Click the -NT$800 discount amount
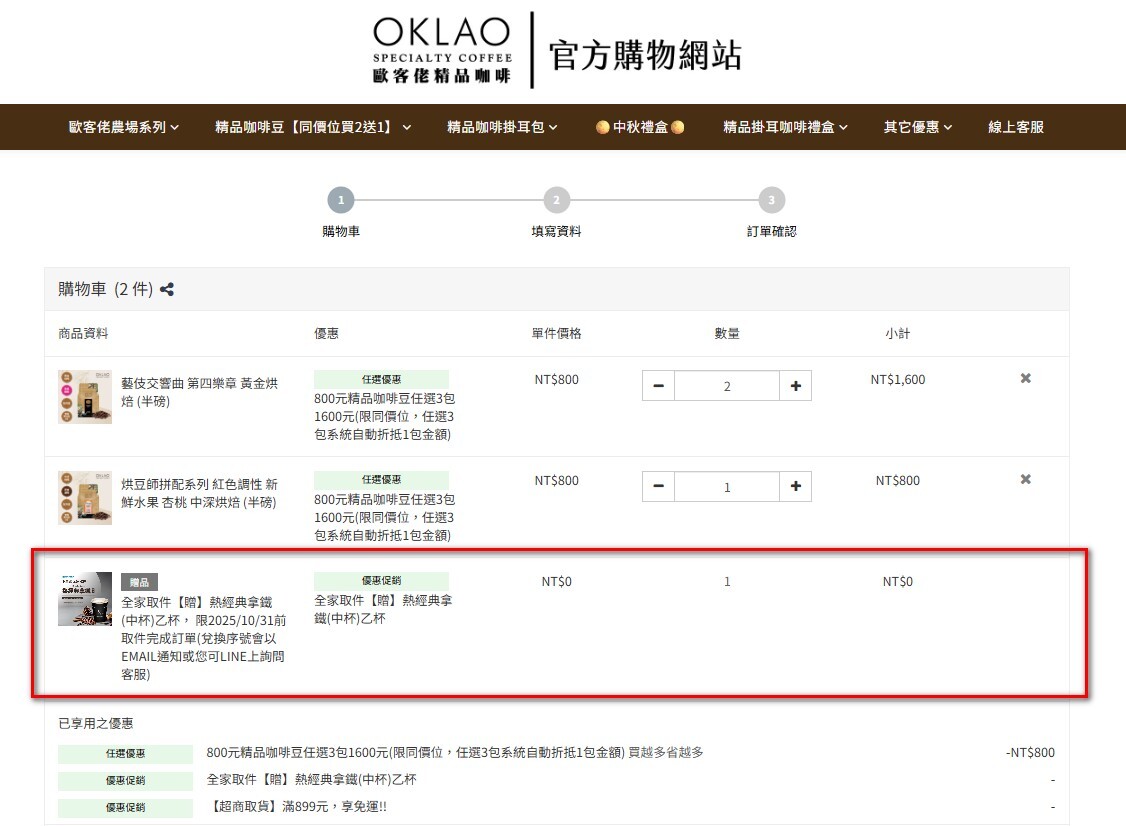This screenshot has width=1126, height=826. pyautogui.click(x=1030, y=753)
